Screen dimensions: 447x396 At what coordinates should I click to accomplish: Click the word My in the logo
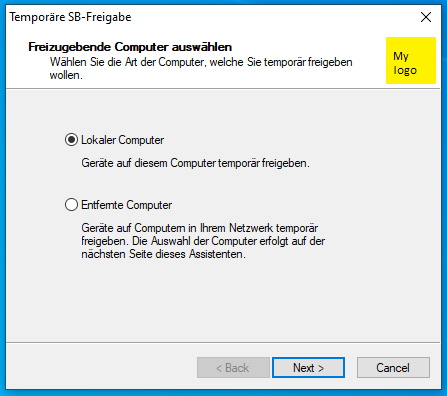(x=401, y=56)
